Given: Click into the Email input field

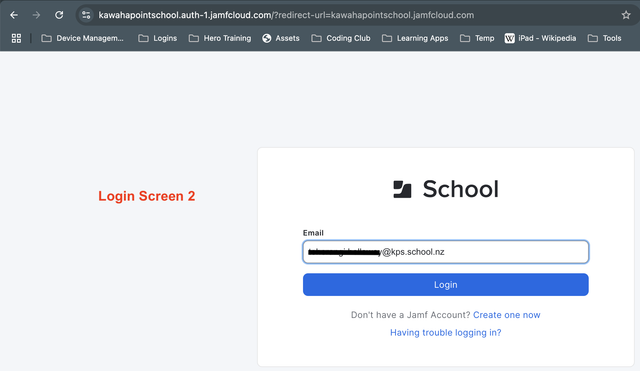Looking at the screenshot, I should click(x=446, y=252).
